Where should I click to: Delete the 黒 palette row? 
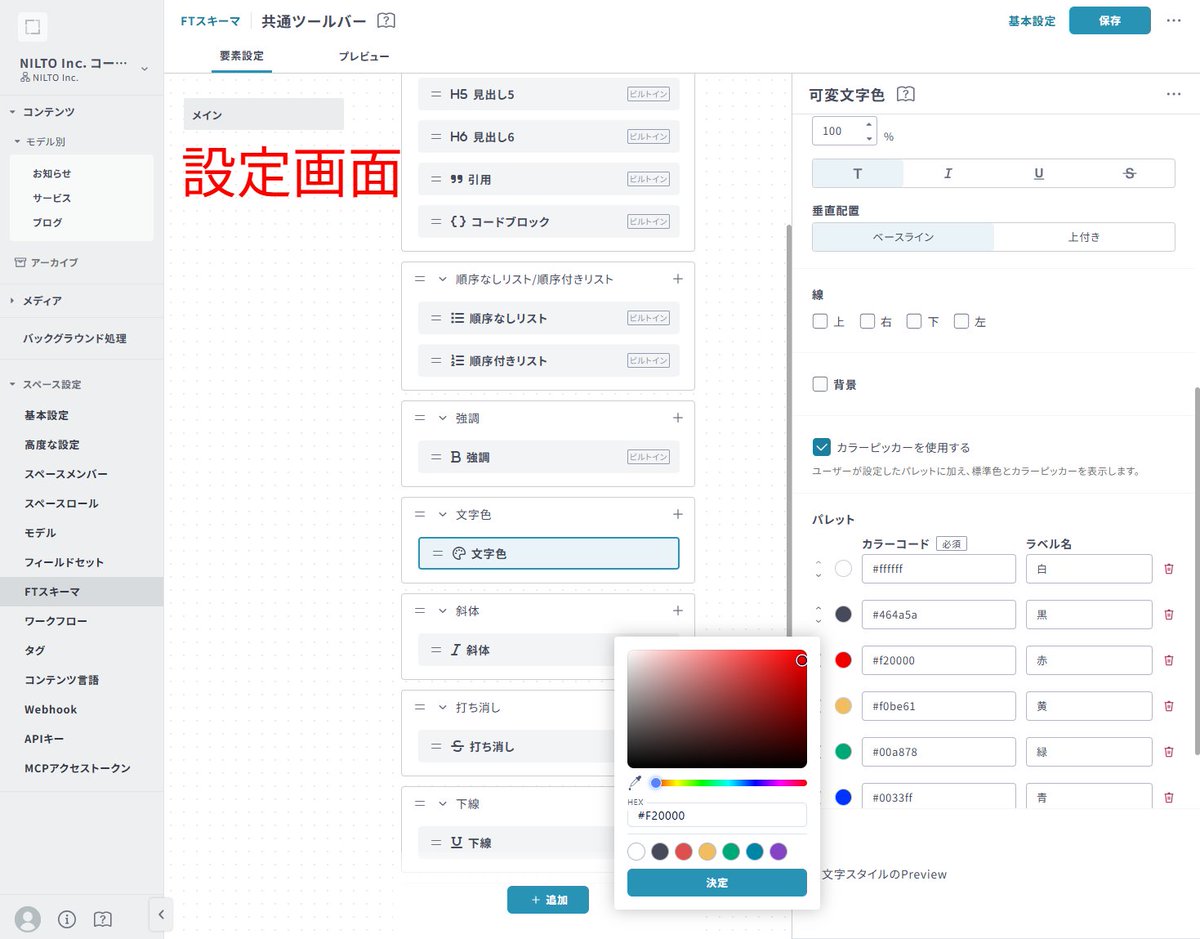tap(1168, 614)
